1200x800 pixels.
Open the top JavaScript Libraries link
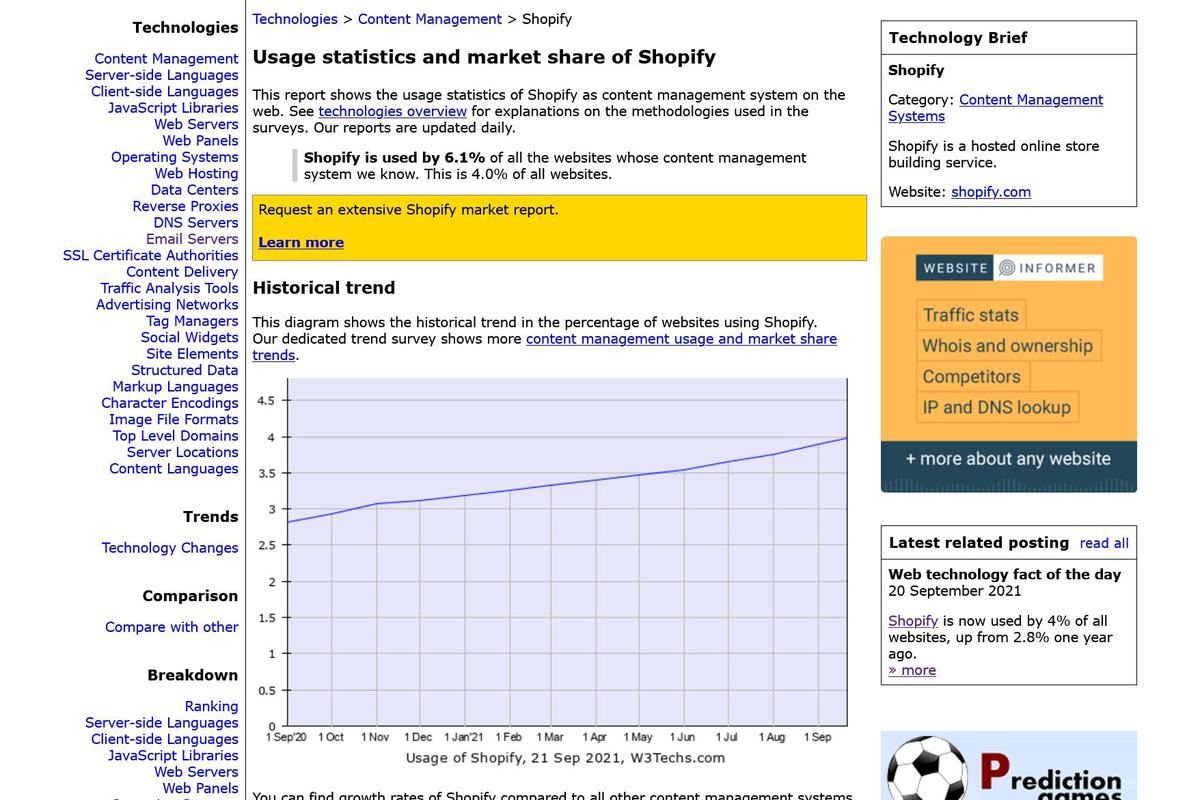[173, 108]
